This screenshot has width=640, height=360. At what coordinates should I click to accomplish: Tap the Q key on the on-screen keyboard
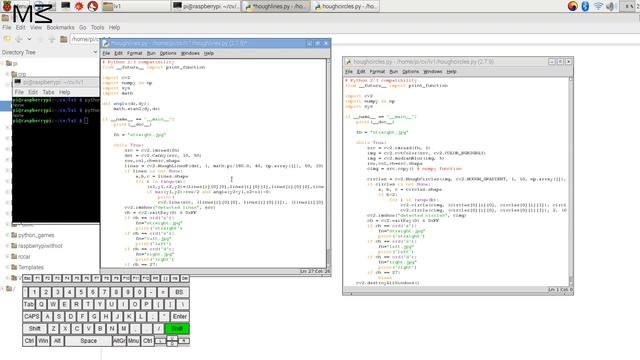click(41, 304)
